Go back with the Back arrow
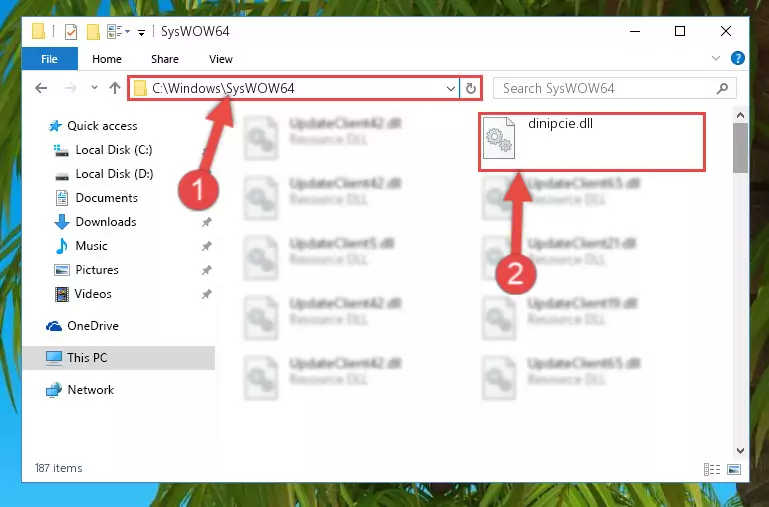769x507 pixels. (41, 88)
